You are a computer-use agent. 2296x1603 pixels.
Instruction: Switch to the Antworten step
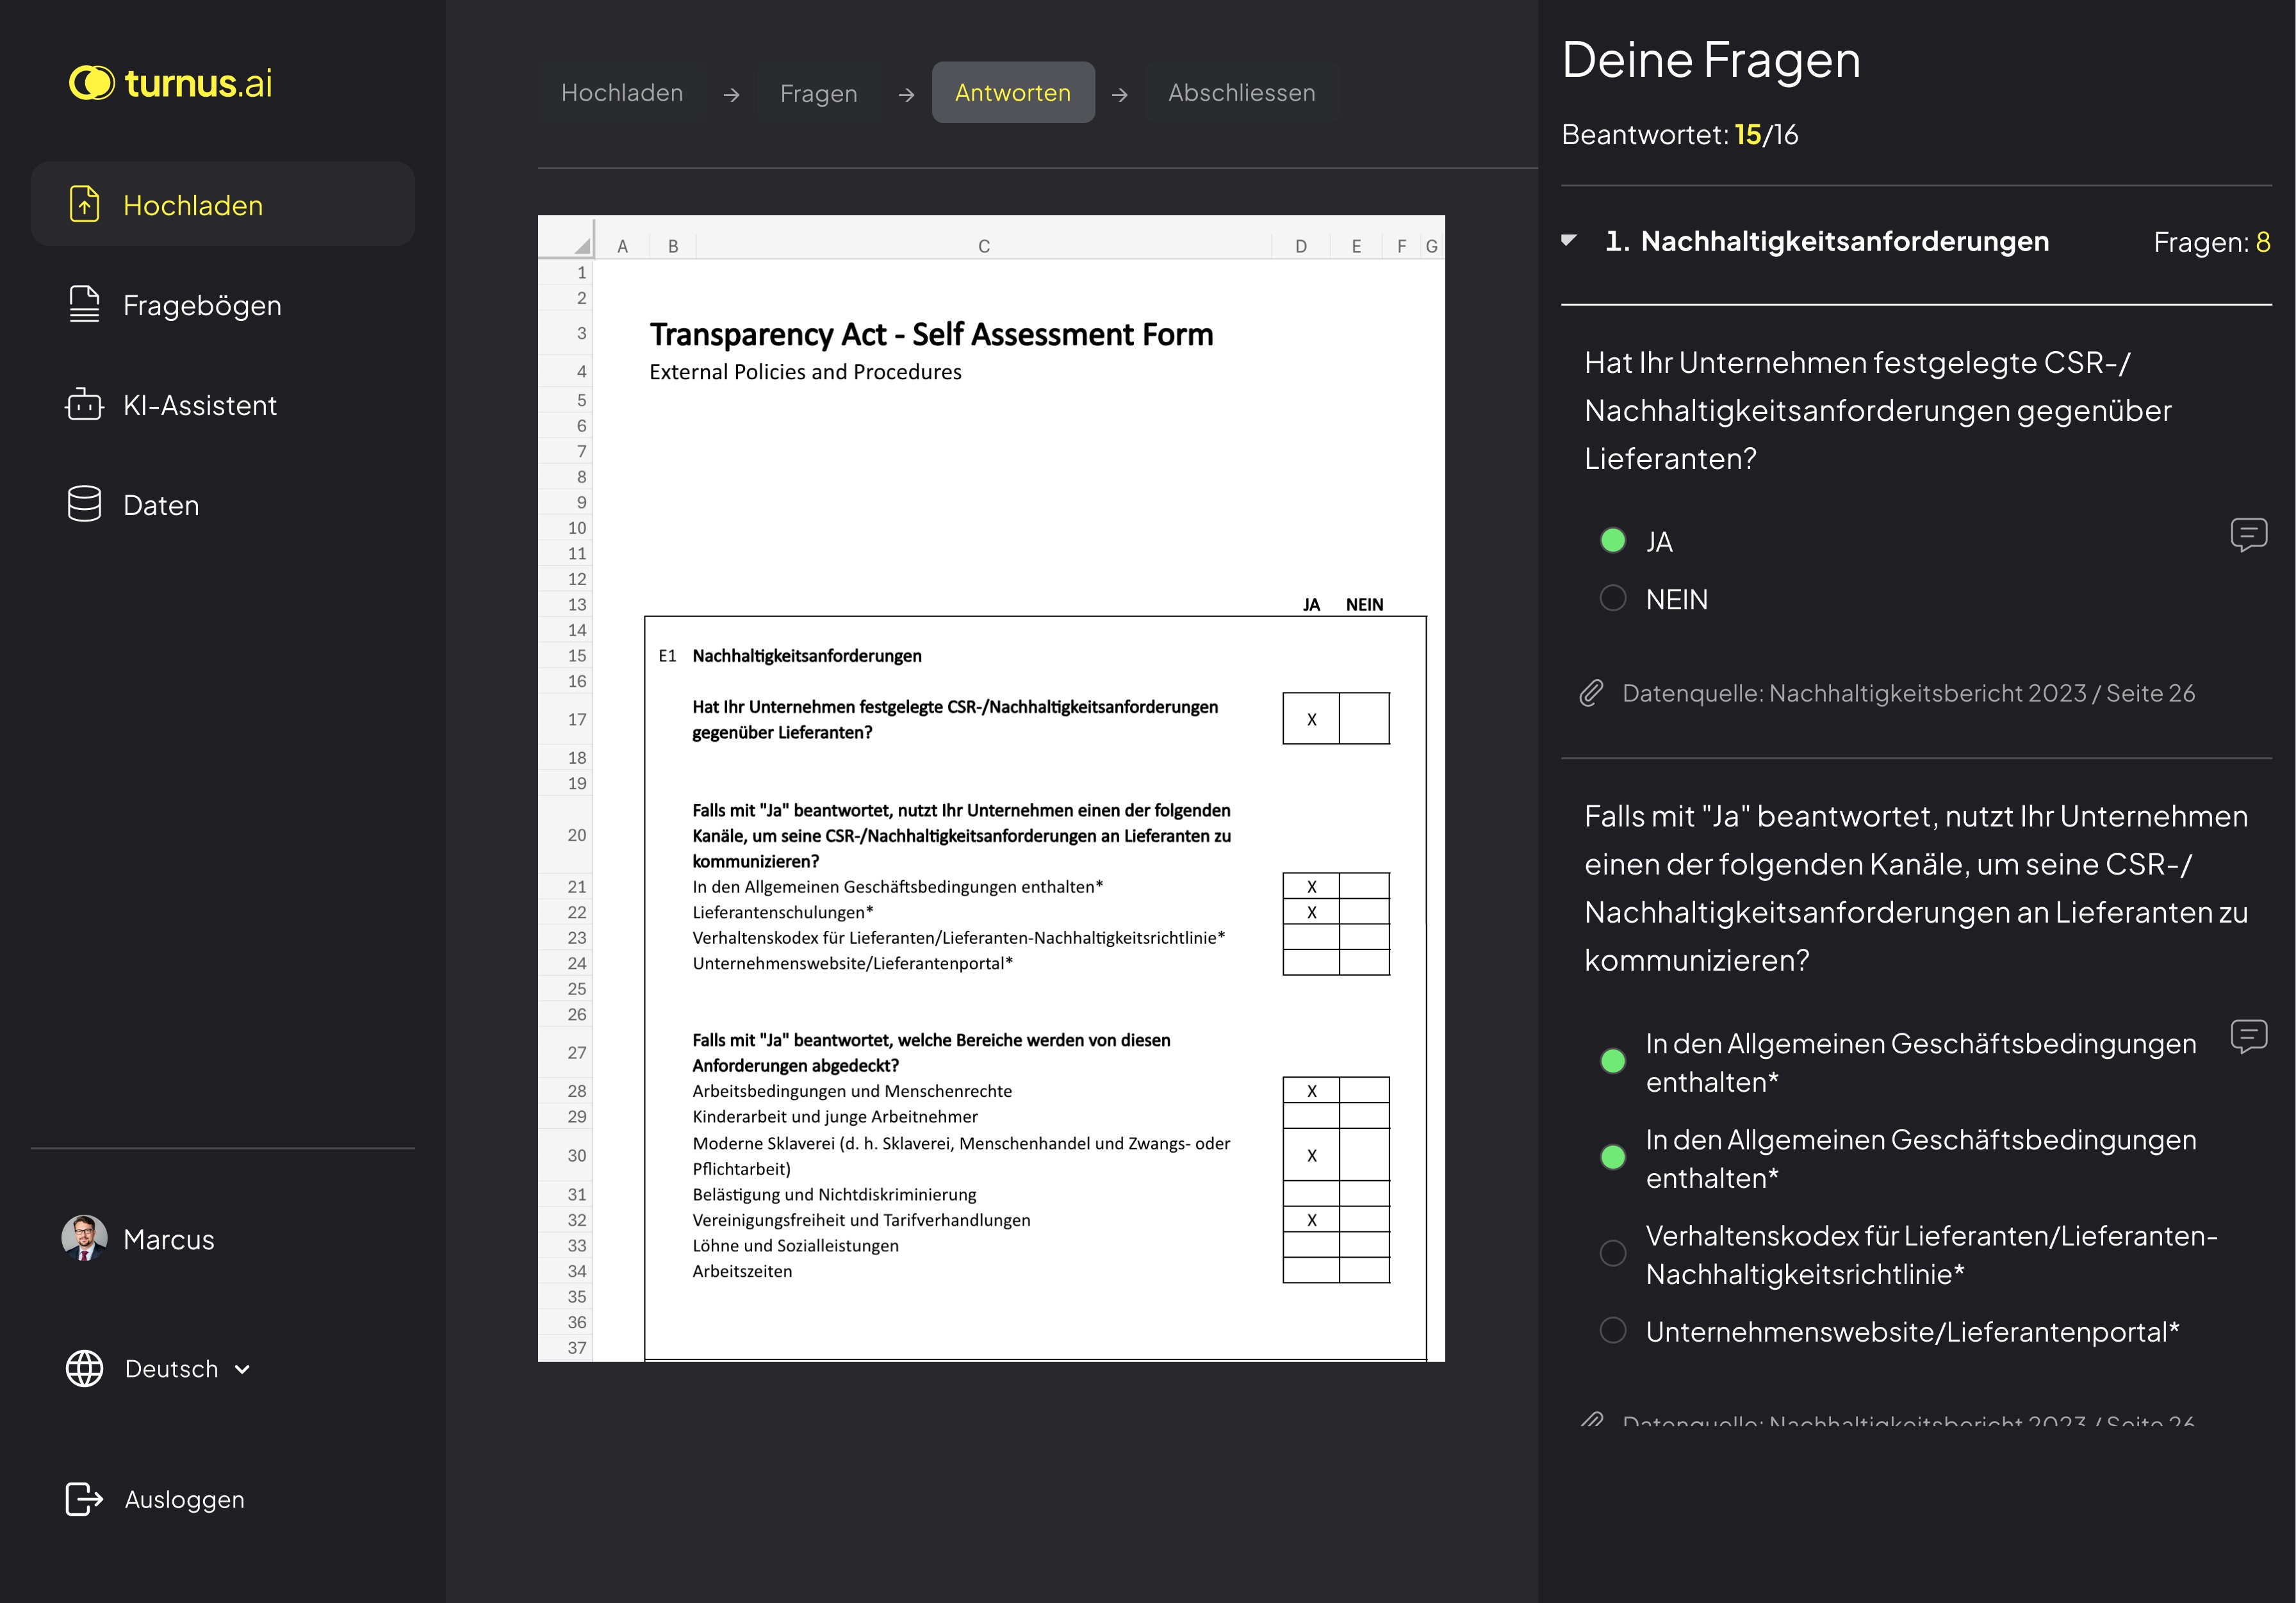click(x=1012, y=93)
